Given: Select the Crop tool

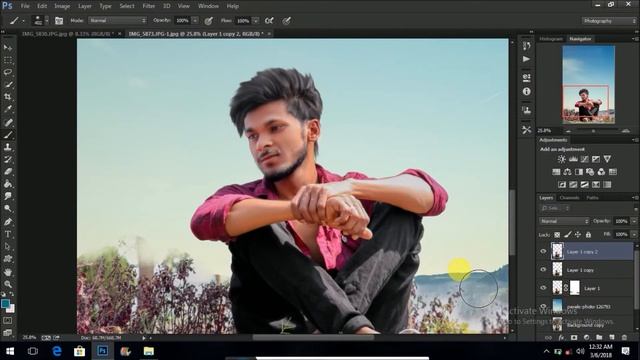Looking at the screenshot, I should pos(8,97).
